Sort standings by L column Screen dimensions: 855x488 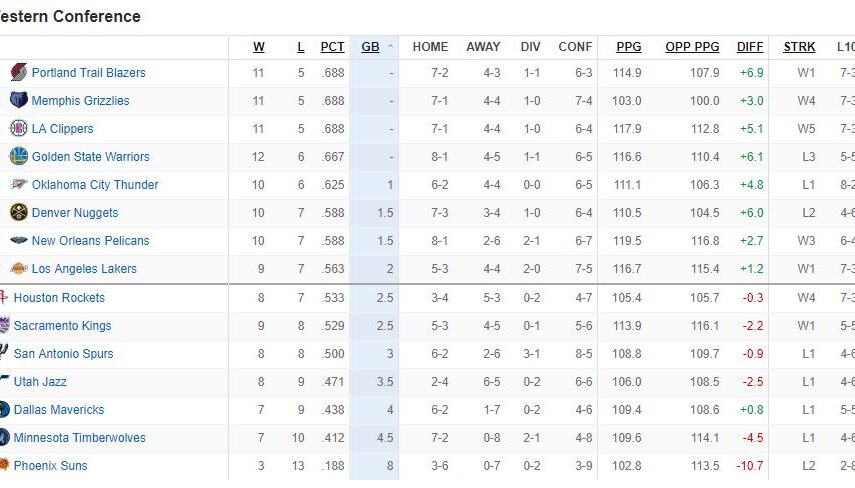(x=301, y=47)
